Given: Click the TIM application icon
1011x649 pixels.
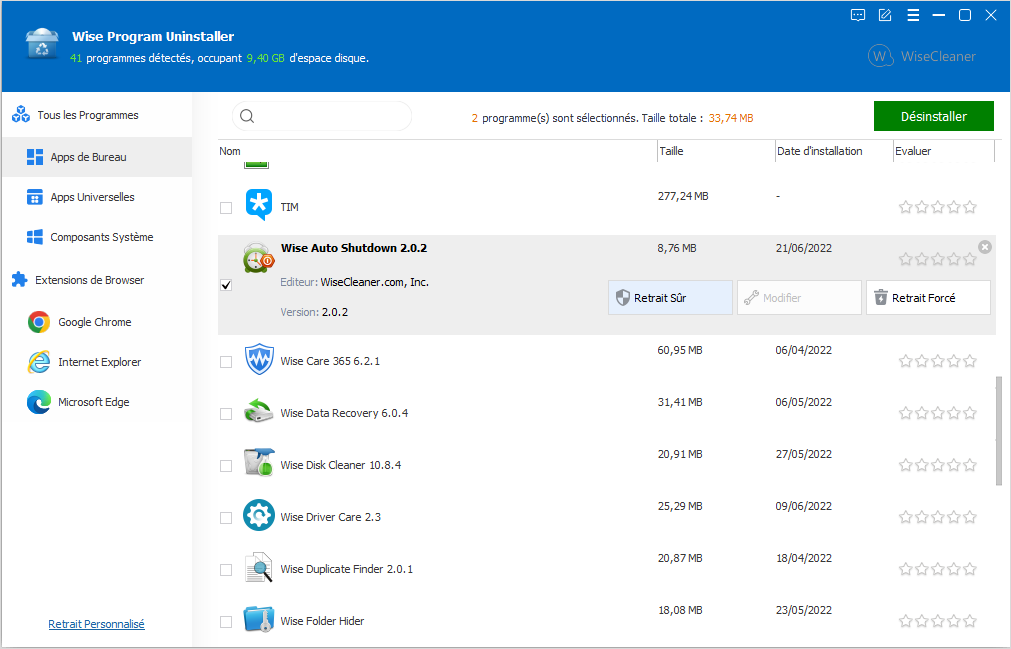Looking at the screenshot, I should point(259,205).
